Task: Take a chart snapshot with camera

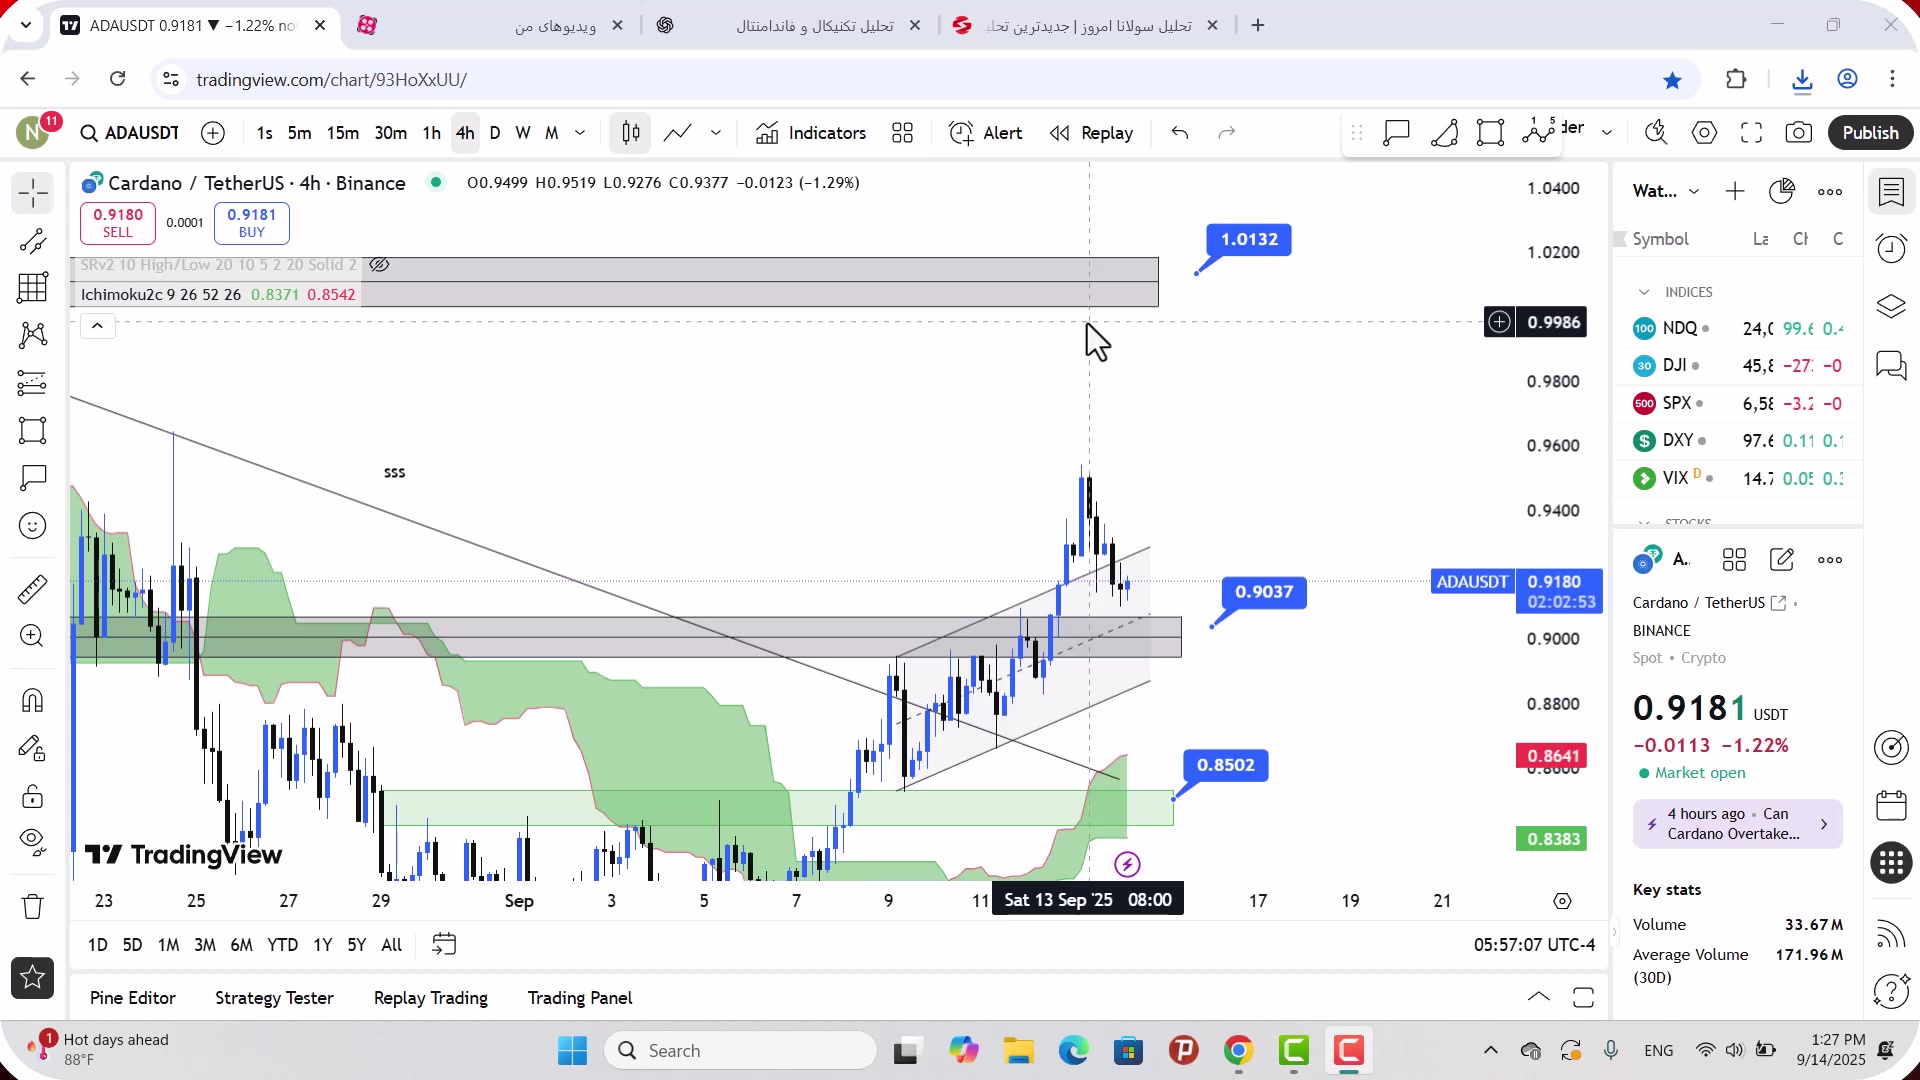Action: pyautogui.click(x=1799, y=133)
